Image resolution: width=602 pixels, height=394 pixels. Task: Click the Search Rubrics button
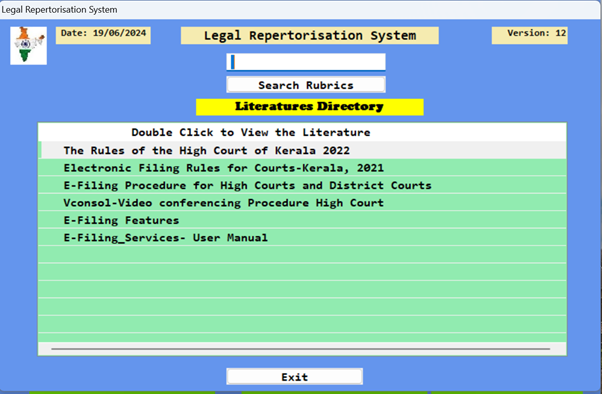point(306,85)
